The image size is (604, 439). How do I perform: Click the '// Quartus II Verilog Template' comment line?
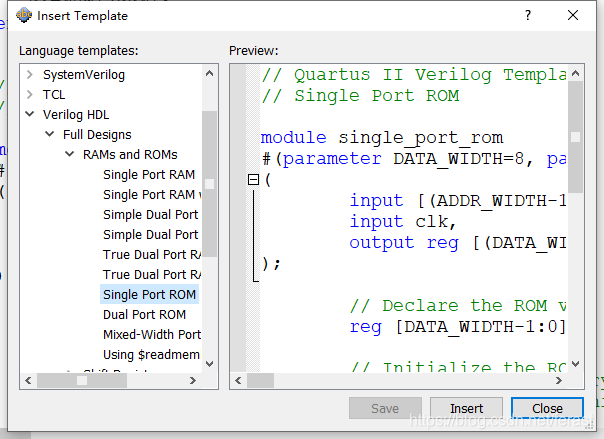[414, 75]
